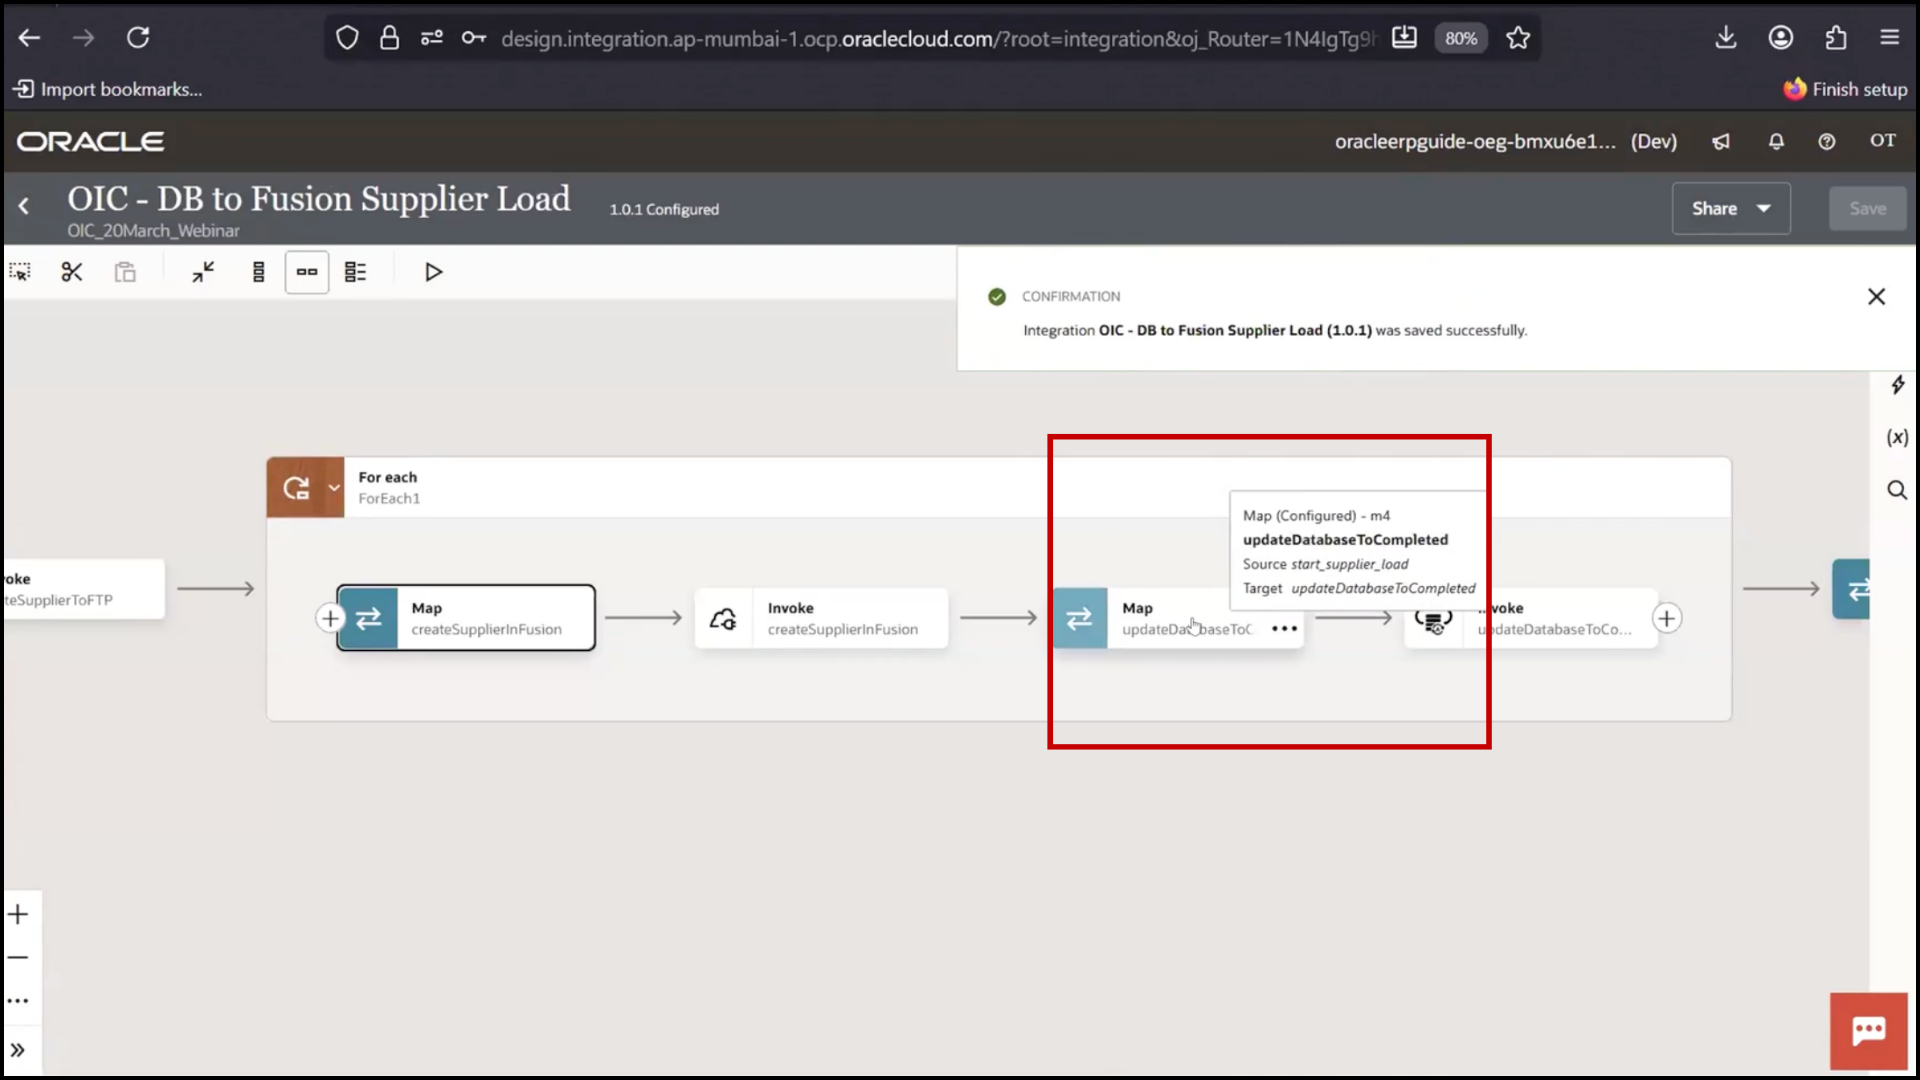This screenshot has height=1080, width=1920.
Task: Click the paste clipboard tool
Action: pos(125,272)
